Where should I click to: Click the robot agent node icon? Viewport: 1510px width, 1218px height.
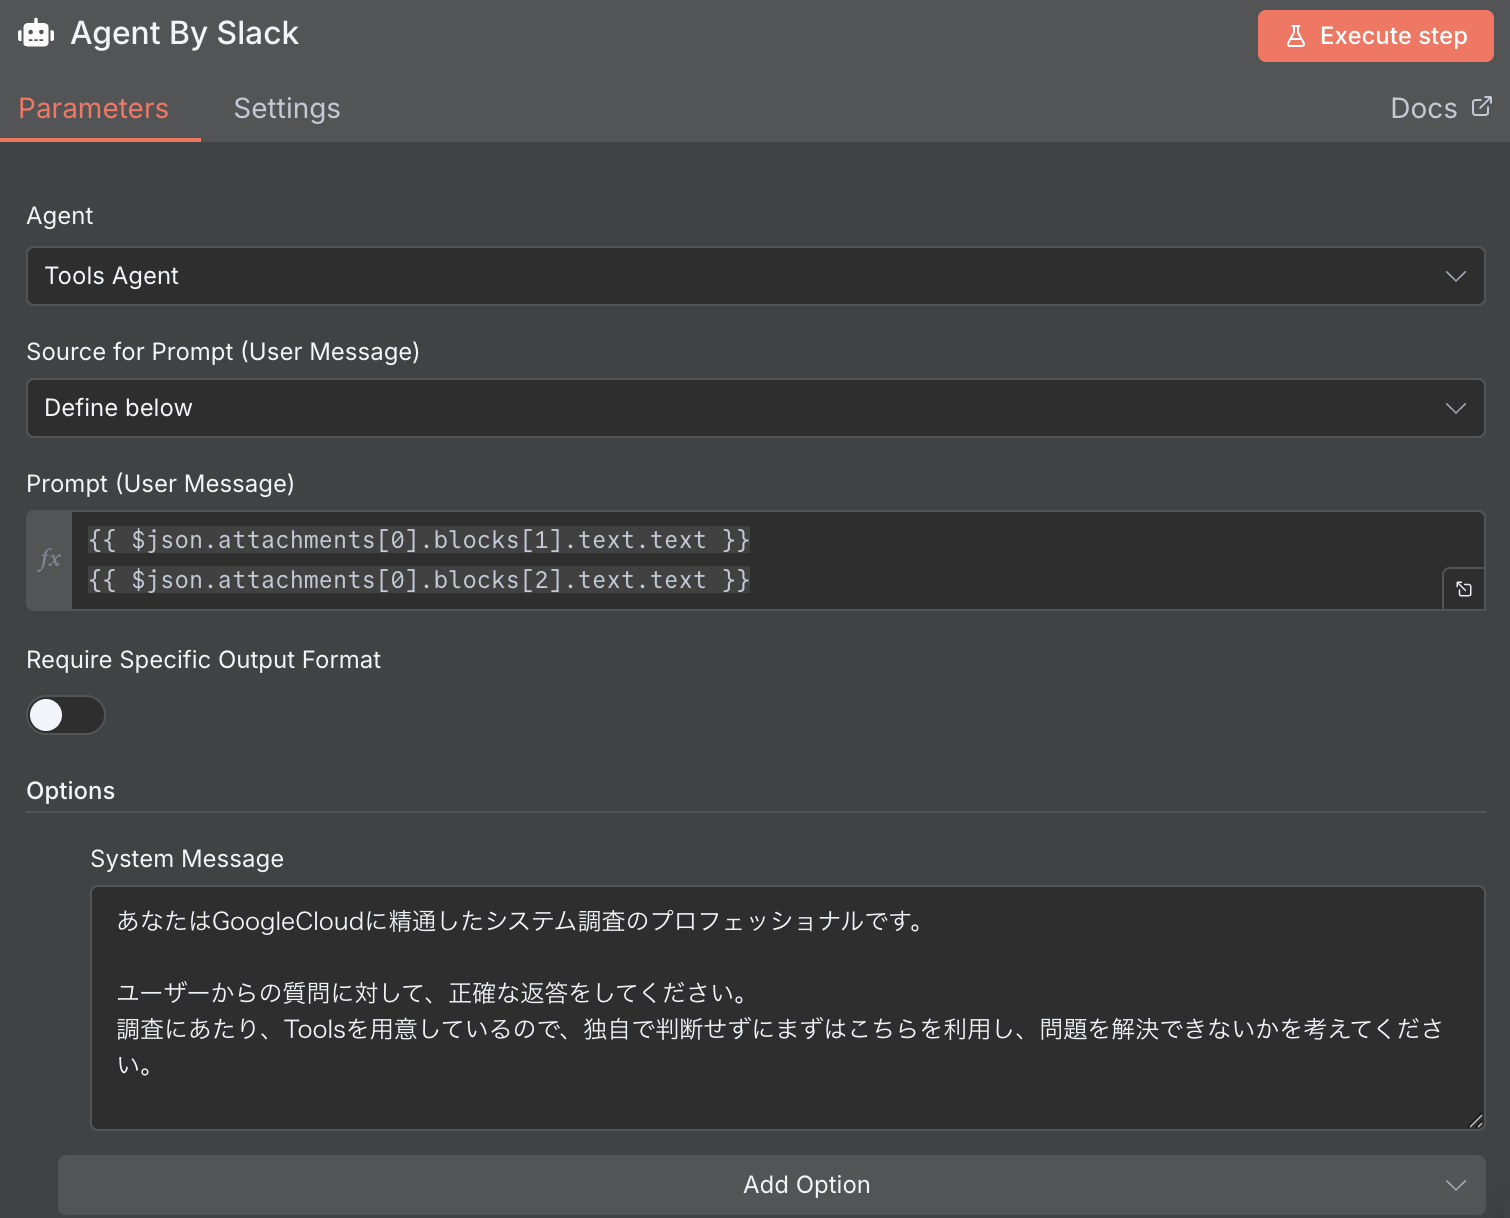click(x=36, y=33)
